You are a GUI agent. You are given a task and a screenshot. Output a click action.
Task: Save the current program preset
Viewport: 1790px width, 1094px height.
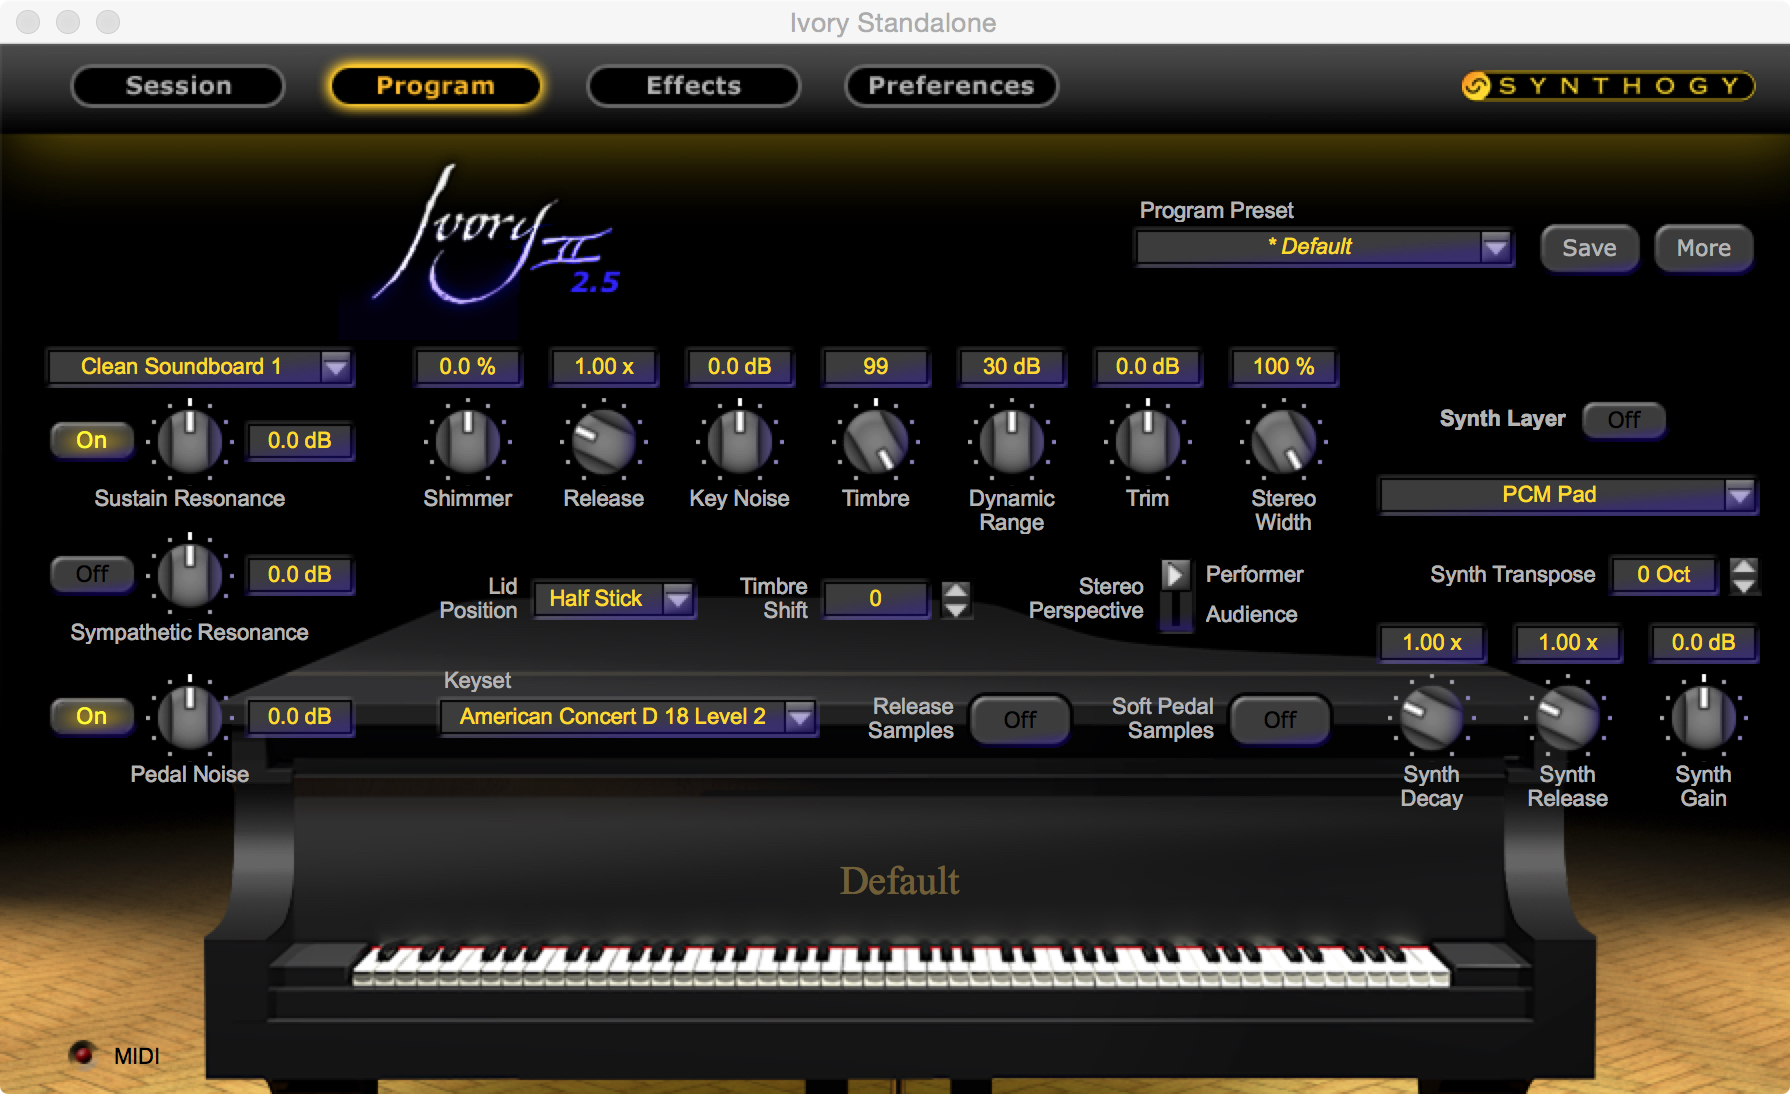point(1588,248)
